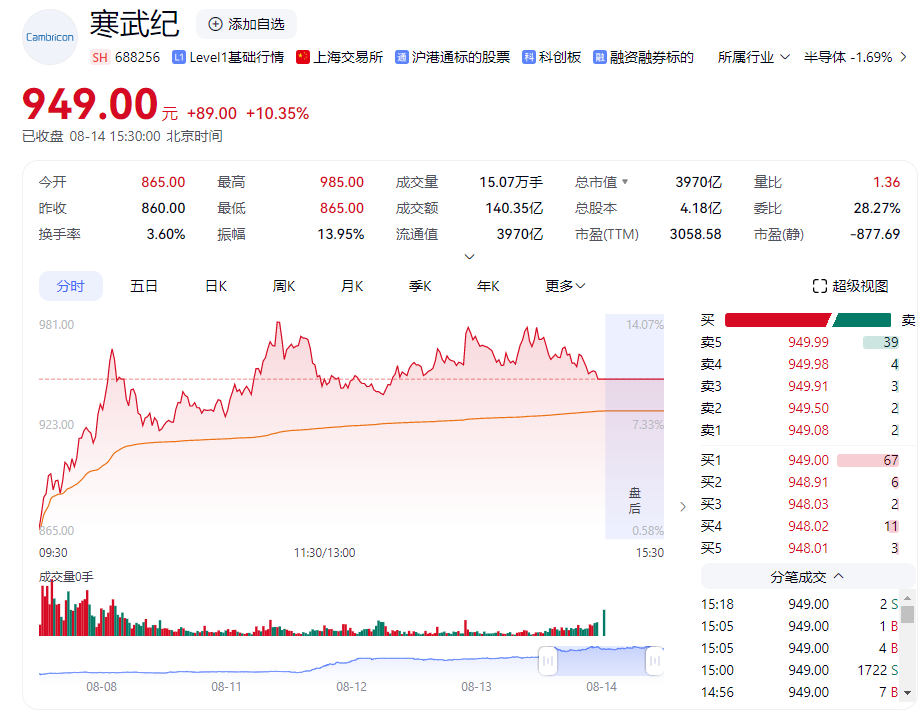The image size is (924, 715).
Task: Click the left handle of date range slider
Action: 547,661
